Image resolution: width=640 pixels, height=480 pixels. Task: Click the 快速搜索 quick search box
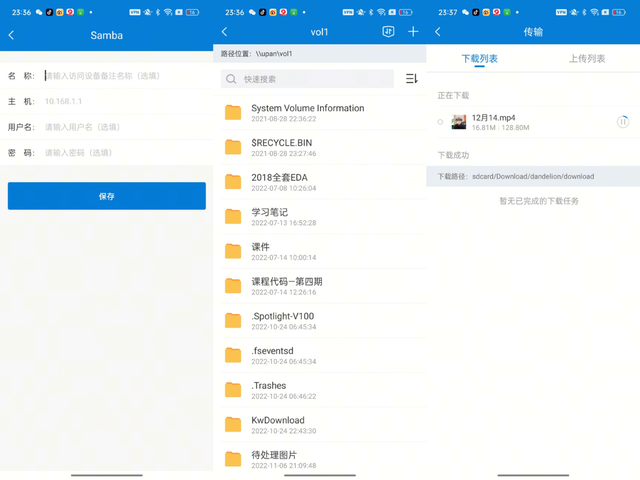(307, 79)
